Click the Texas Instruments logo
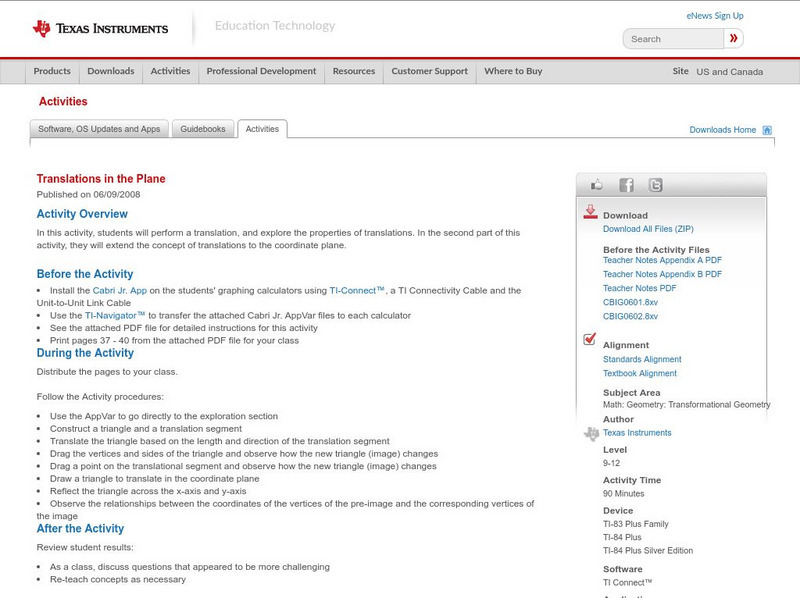 pos(100,29)
